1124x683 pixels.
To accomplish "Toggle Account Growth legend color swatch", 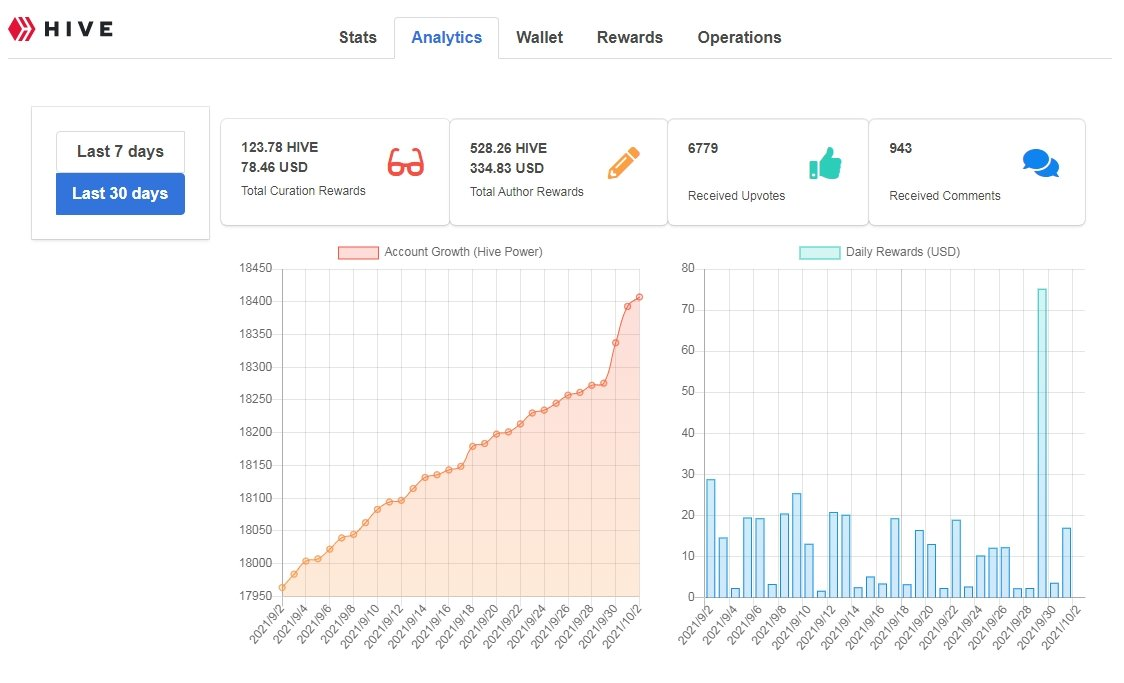I will click(x=358, y=252).
